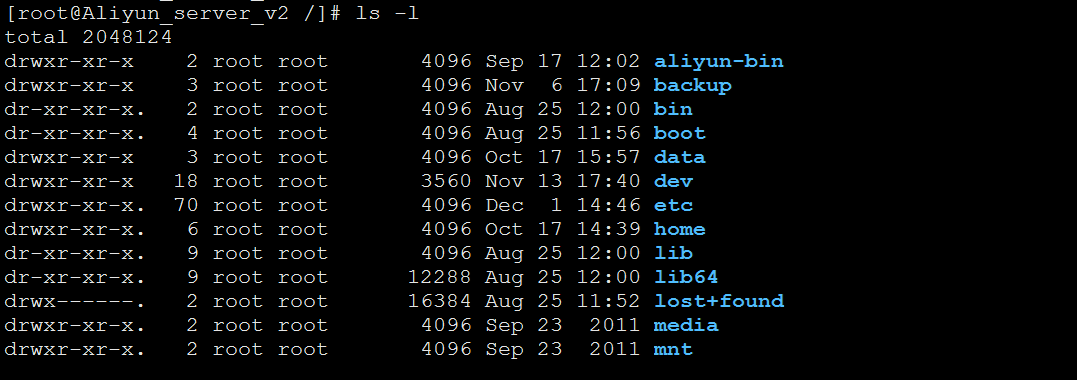Select the backup directory entry

tap(692, 85)
